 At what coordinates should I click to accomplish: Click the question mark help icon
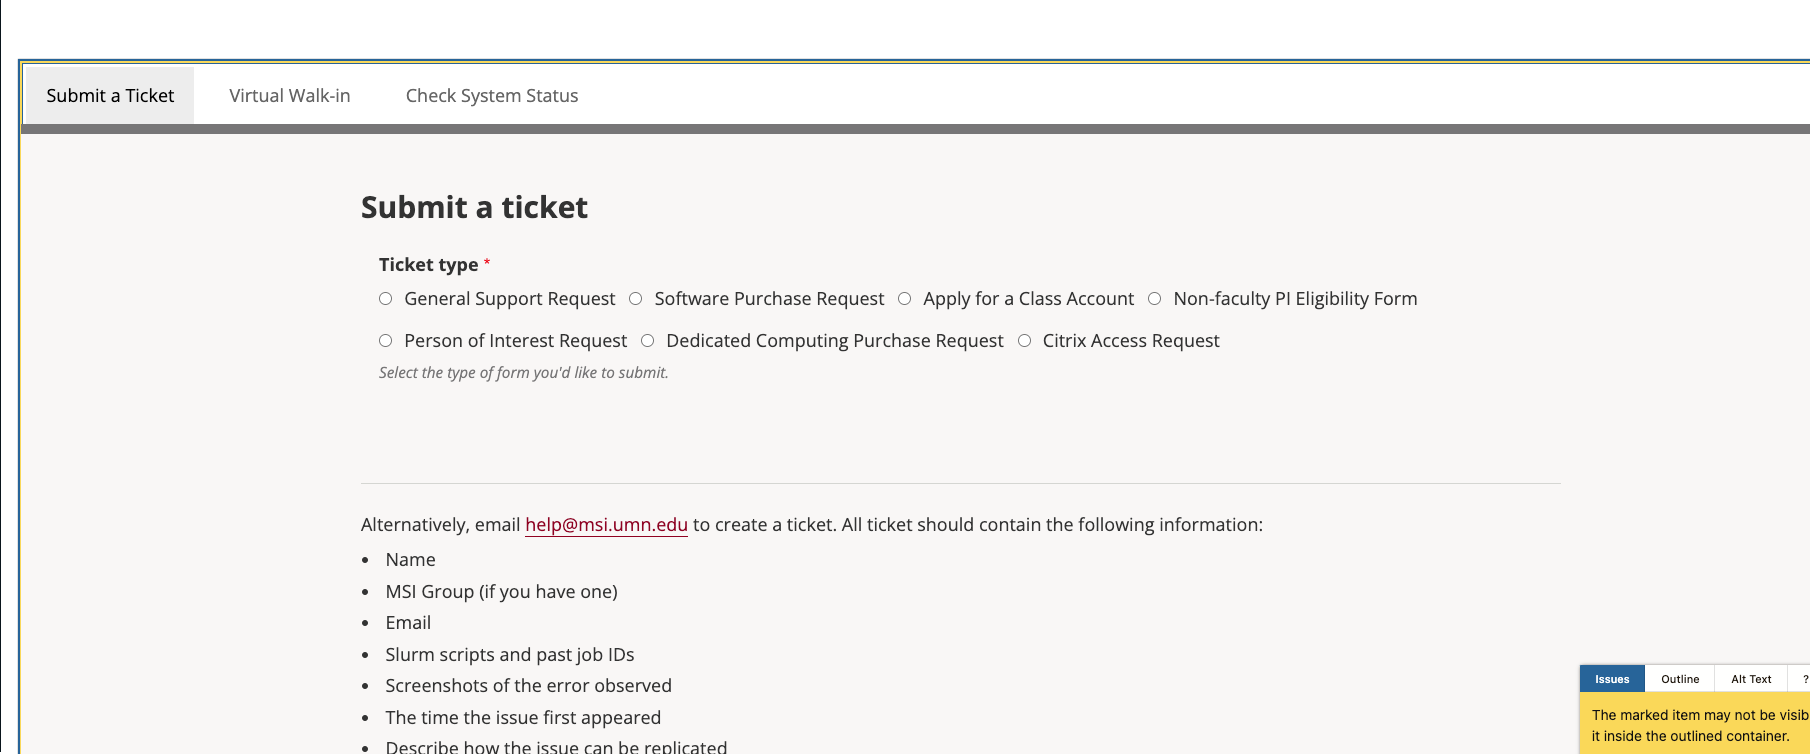pyautogui.click(x=1804, y=679)
